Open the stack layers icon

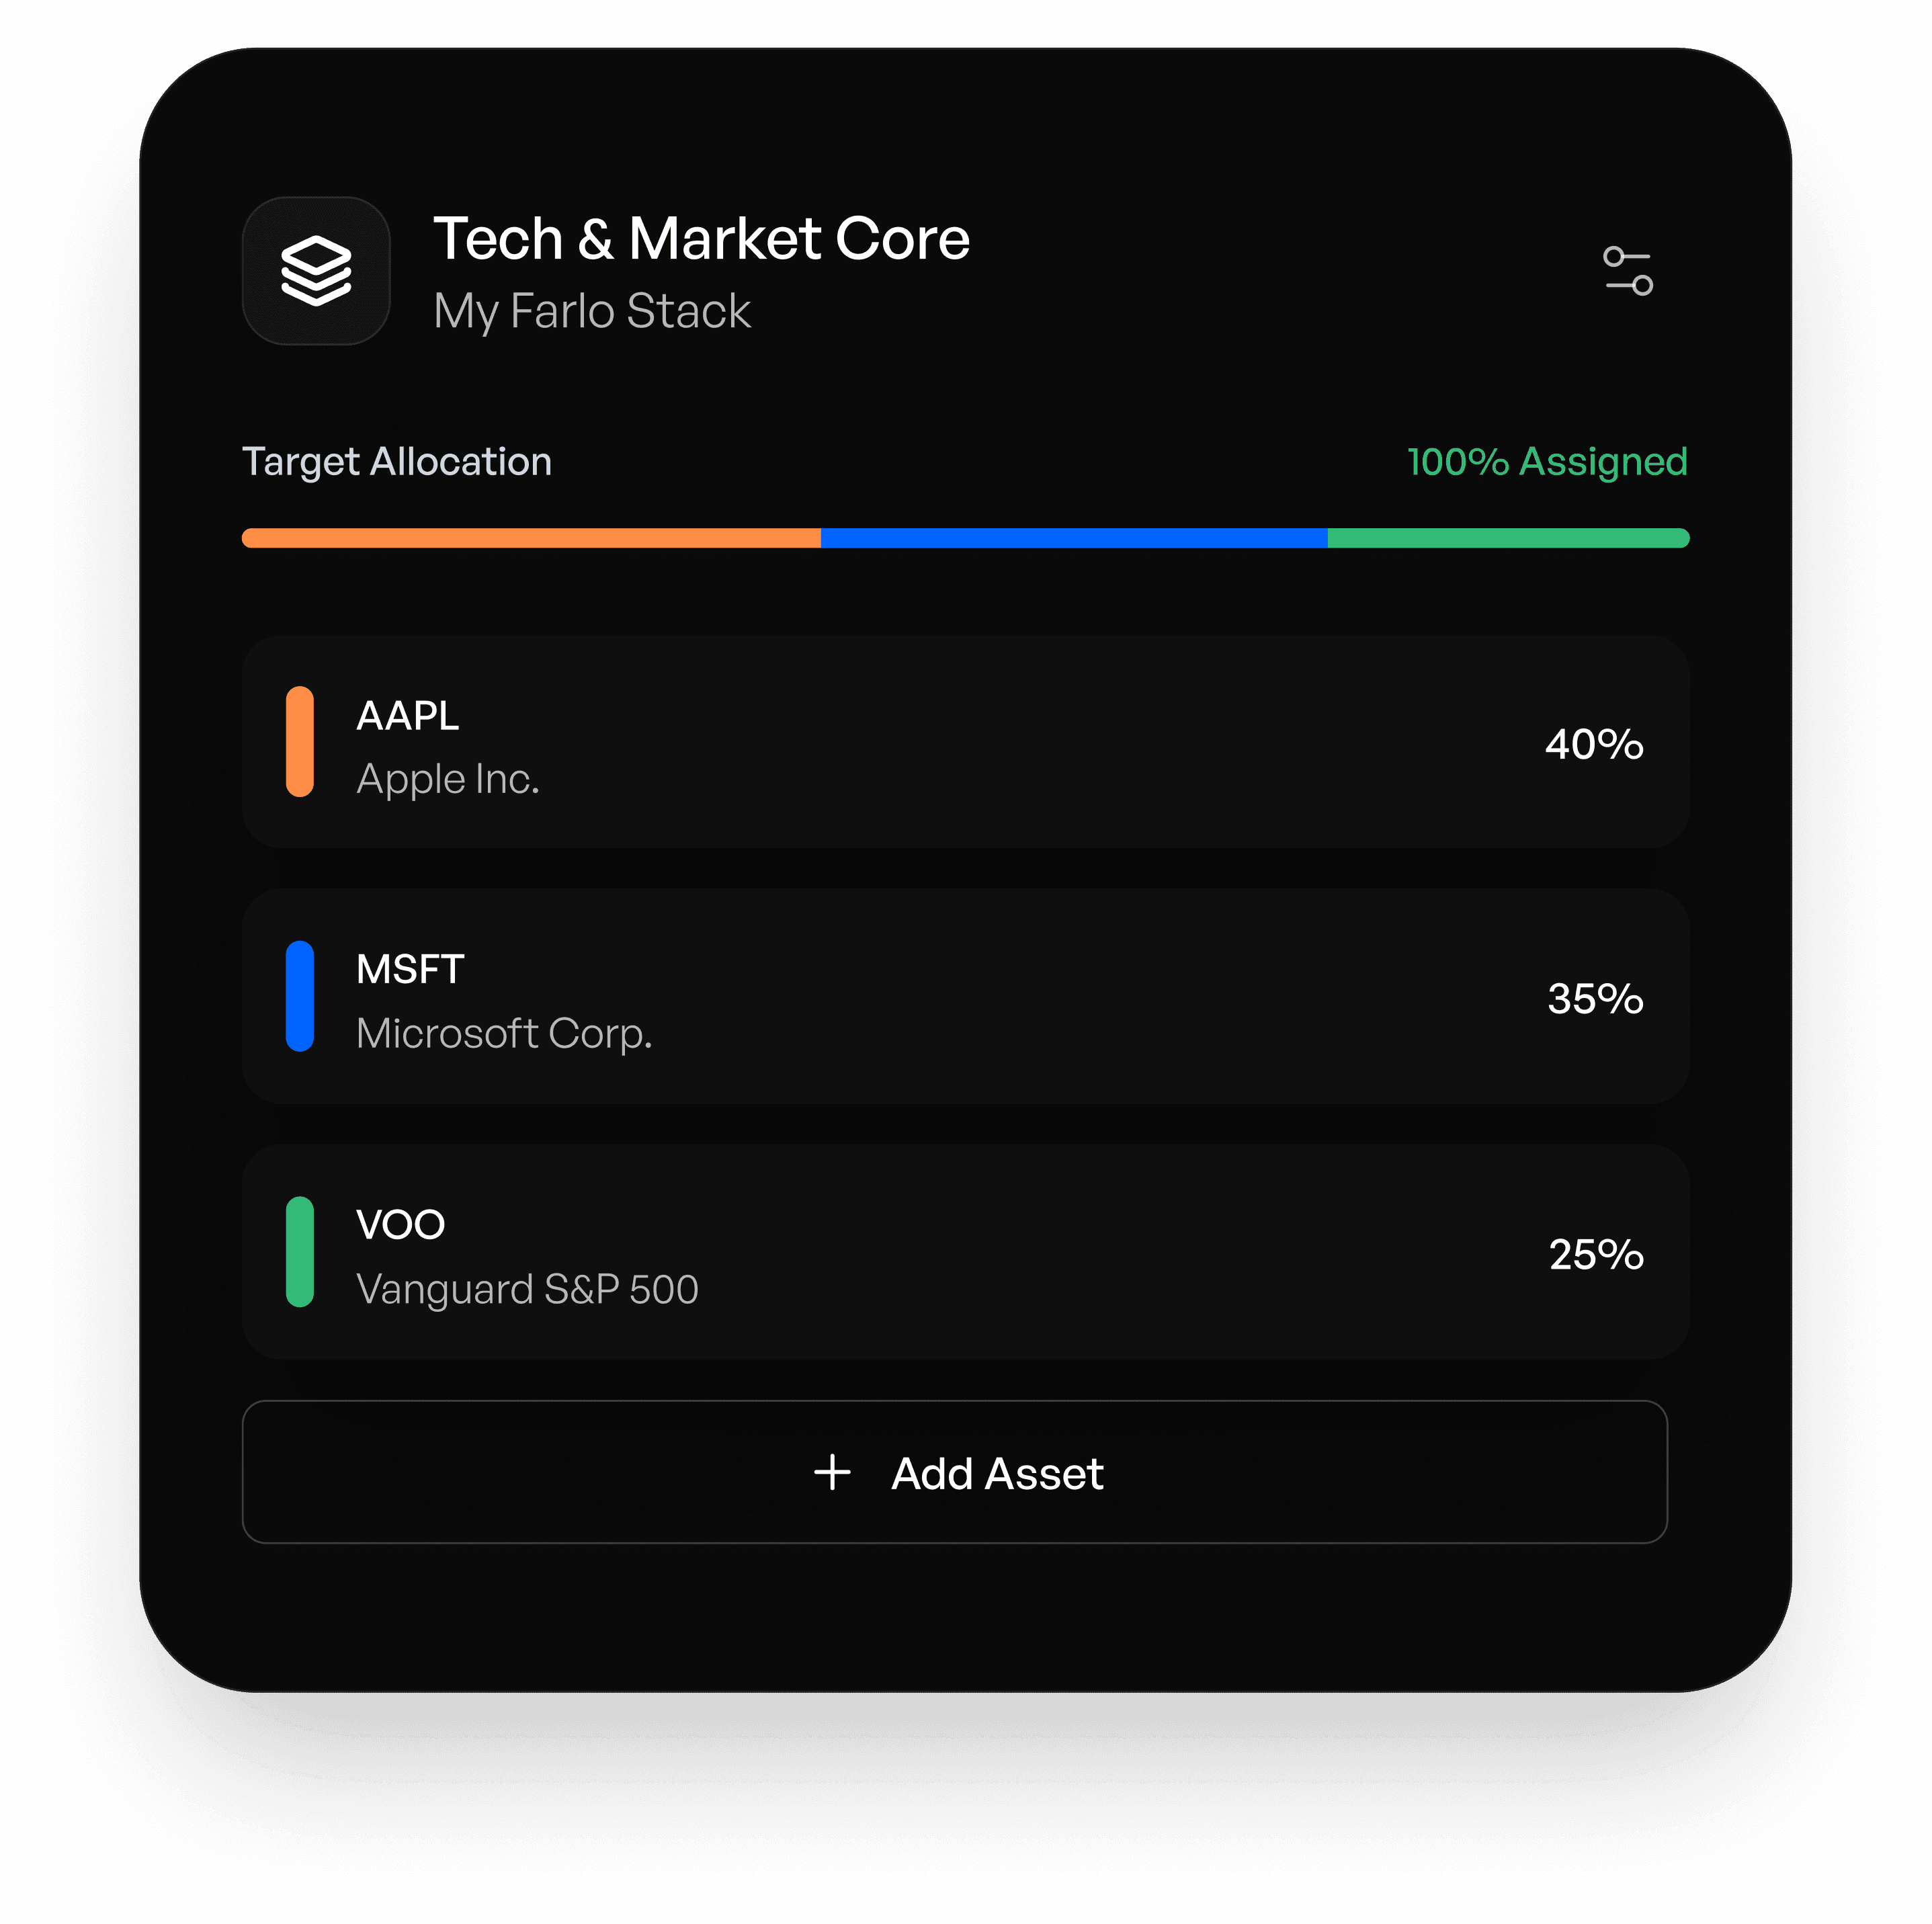tap(316, 271)
